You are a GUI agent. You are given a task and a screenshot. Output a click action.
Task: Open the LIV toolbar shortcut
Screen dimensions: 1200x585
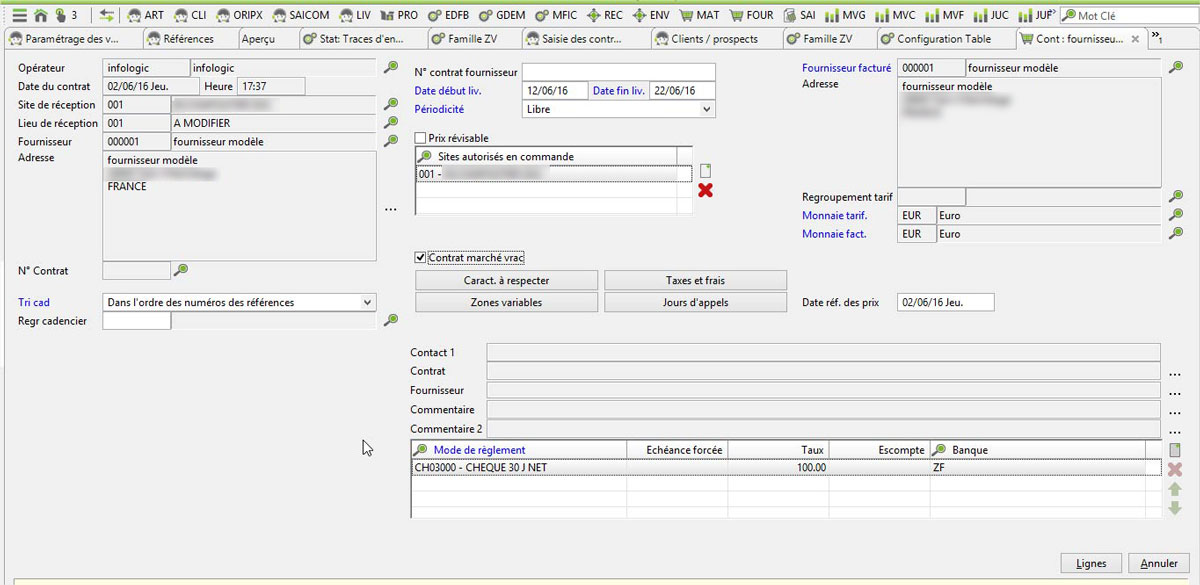tap(357, 15)
